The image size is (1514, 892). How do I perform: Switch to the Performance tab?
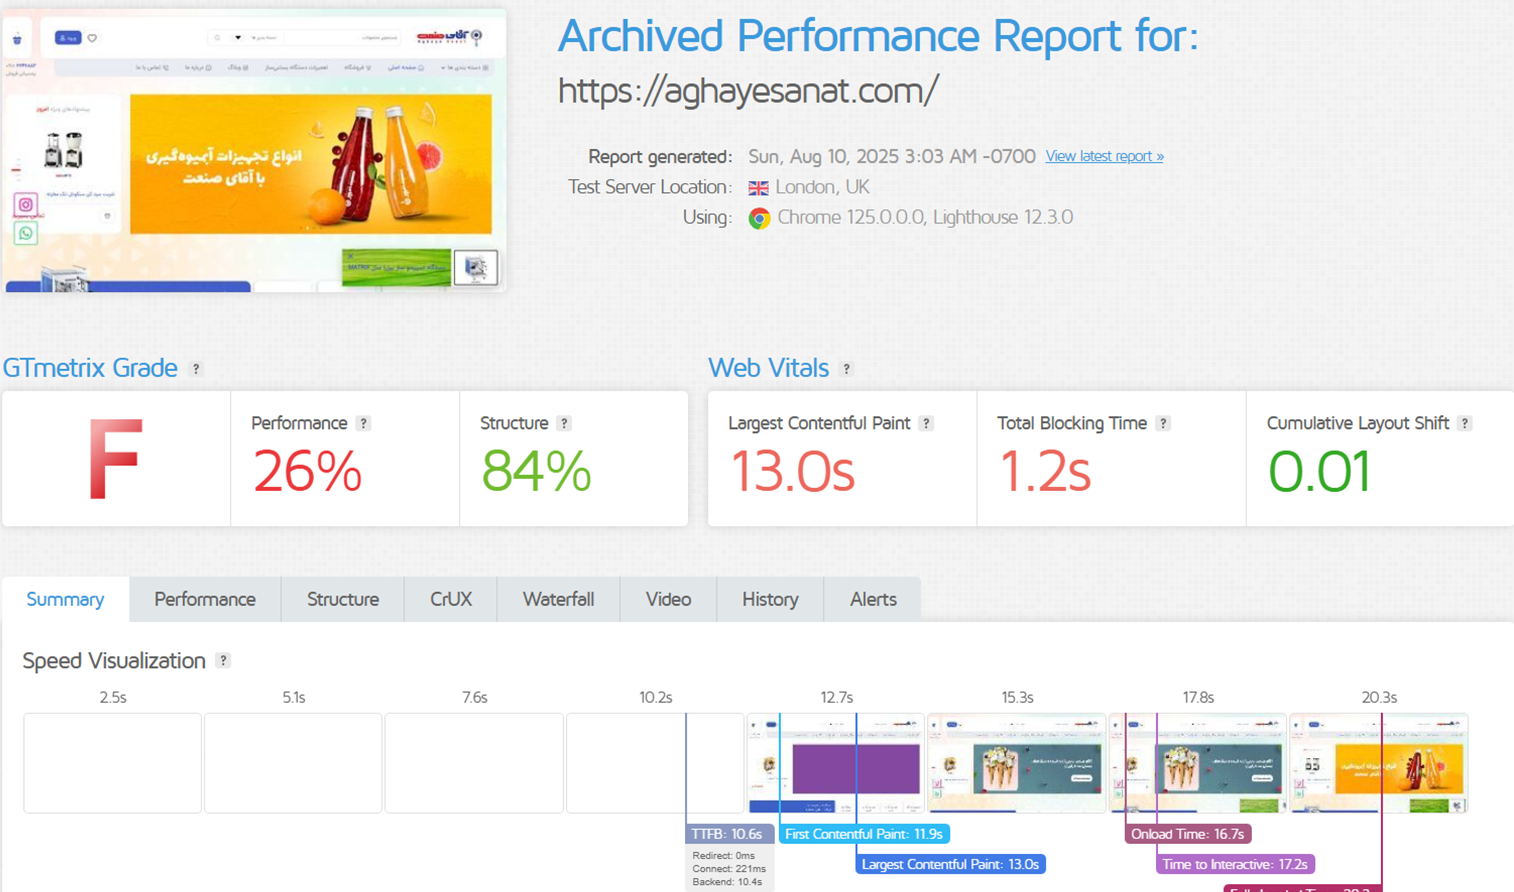point(205,600)
